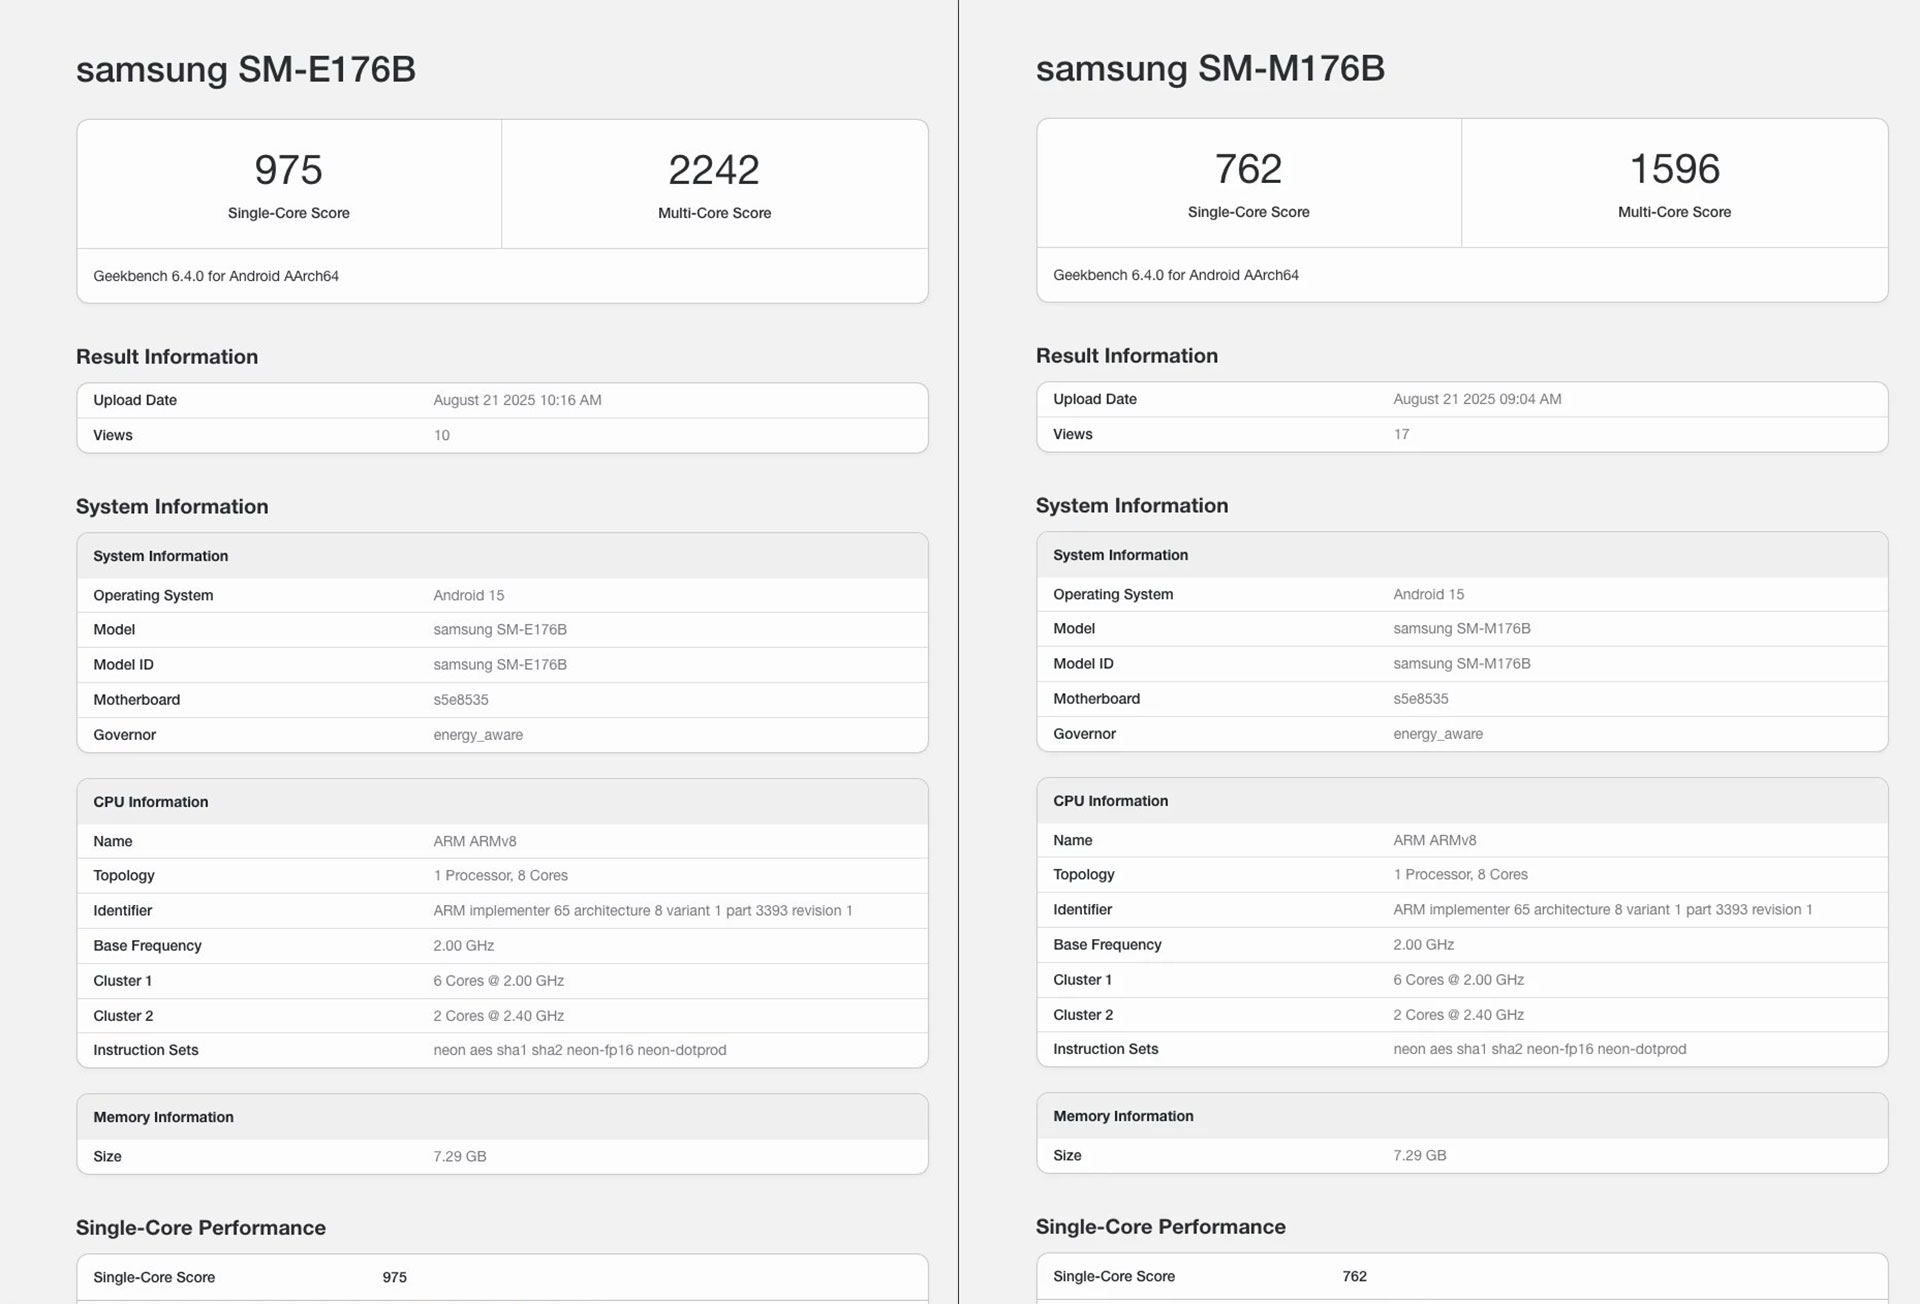This screenshot has height=1304, width=1920.
Task: Click Single-Core Performance heading in SM-M176B panel
Action: pos(1161,1227)
